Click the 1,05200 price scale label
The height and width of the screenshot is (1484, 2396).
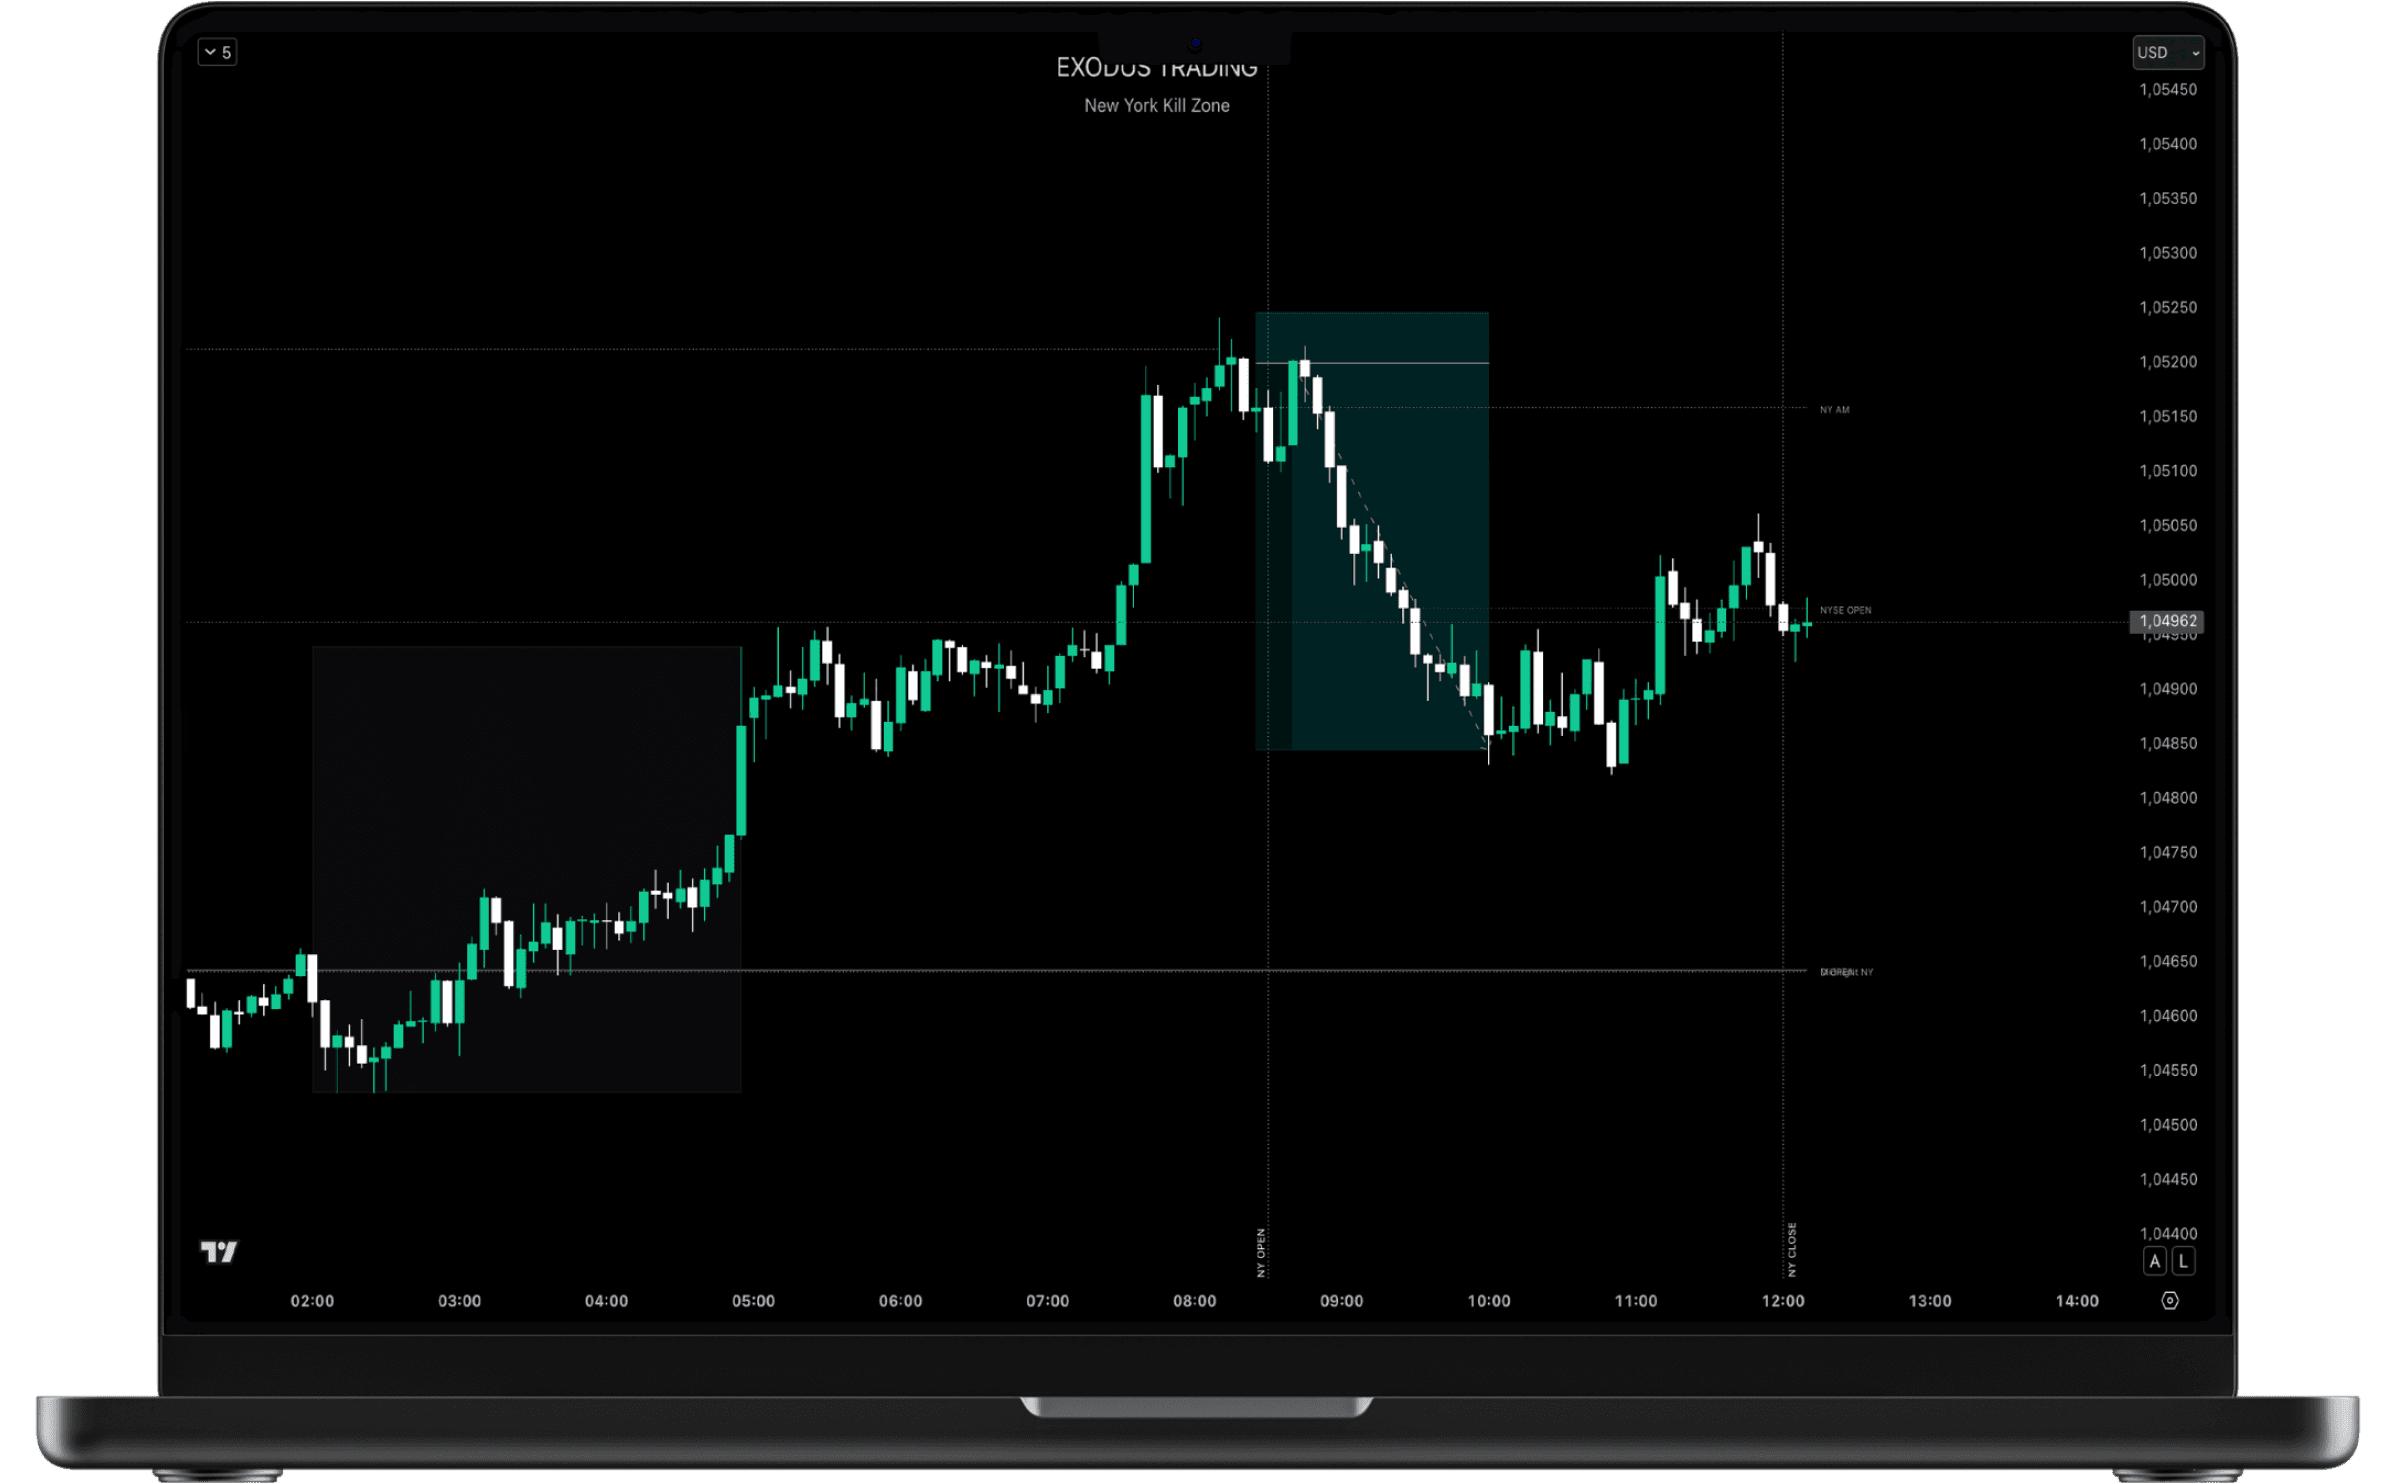(x=2168, y=362)
